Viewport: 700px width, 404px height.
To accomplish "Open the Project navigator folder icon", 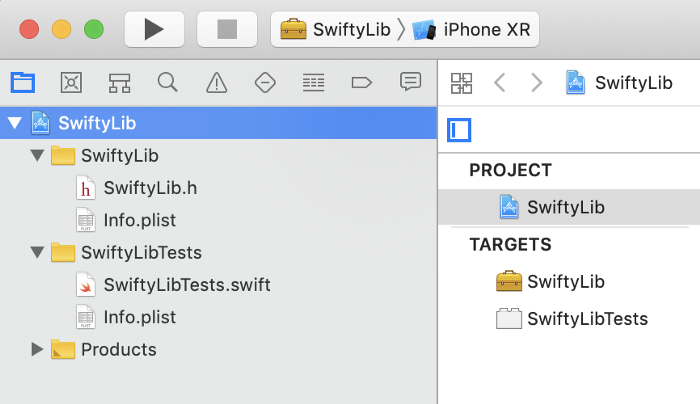I will (22, 82).
